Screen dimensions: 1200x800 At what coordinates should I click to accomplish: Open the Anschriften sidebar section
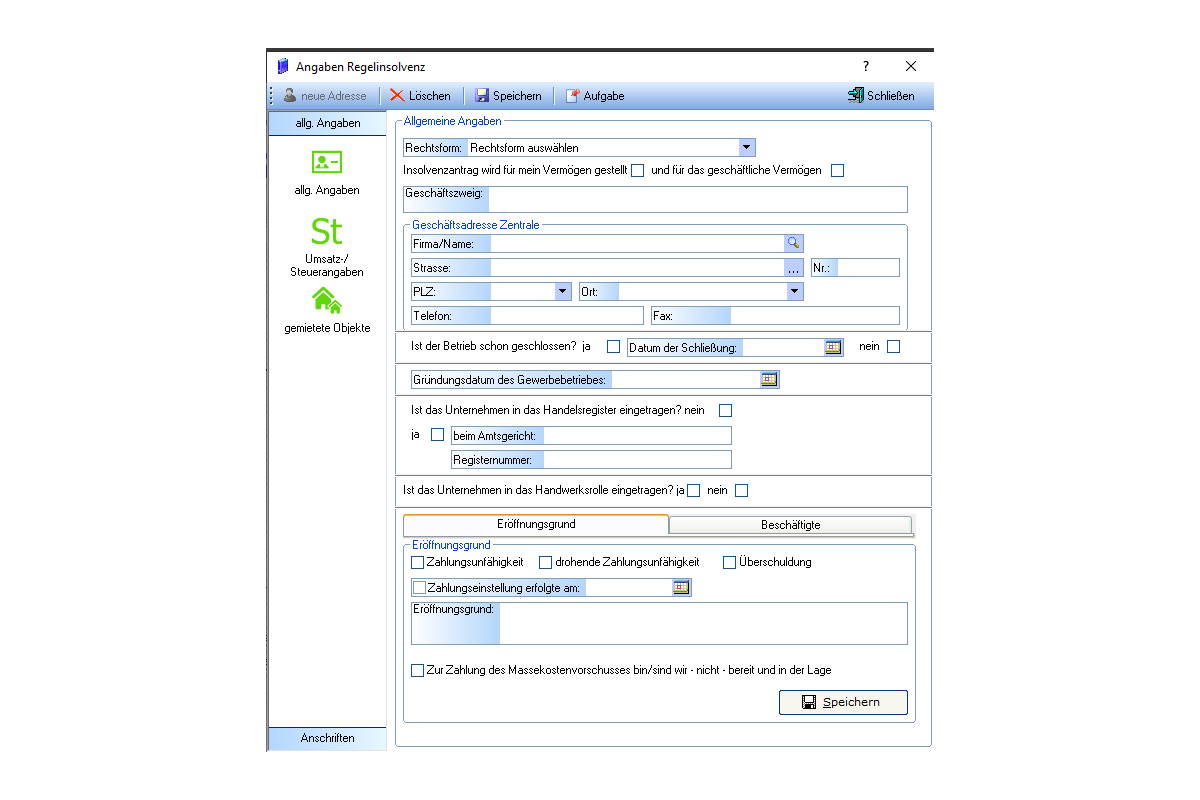tap(327, 738)
